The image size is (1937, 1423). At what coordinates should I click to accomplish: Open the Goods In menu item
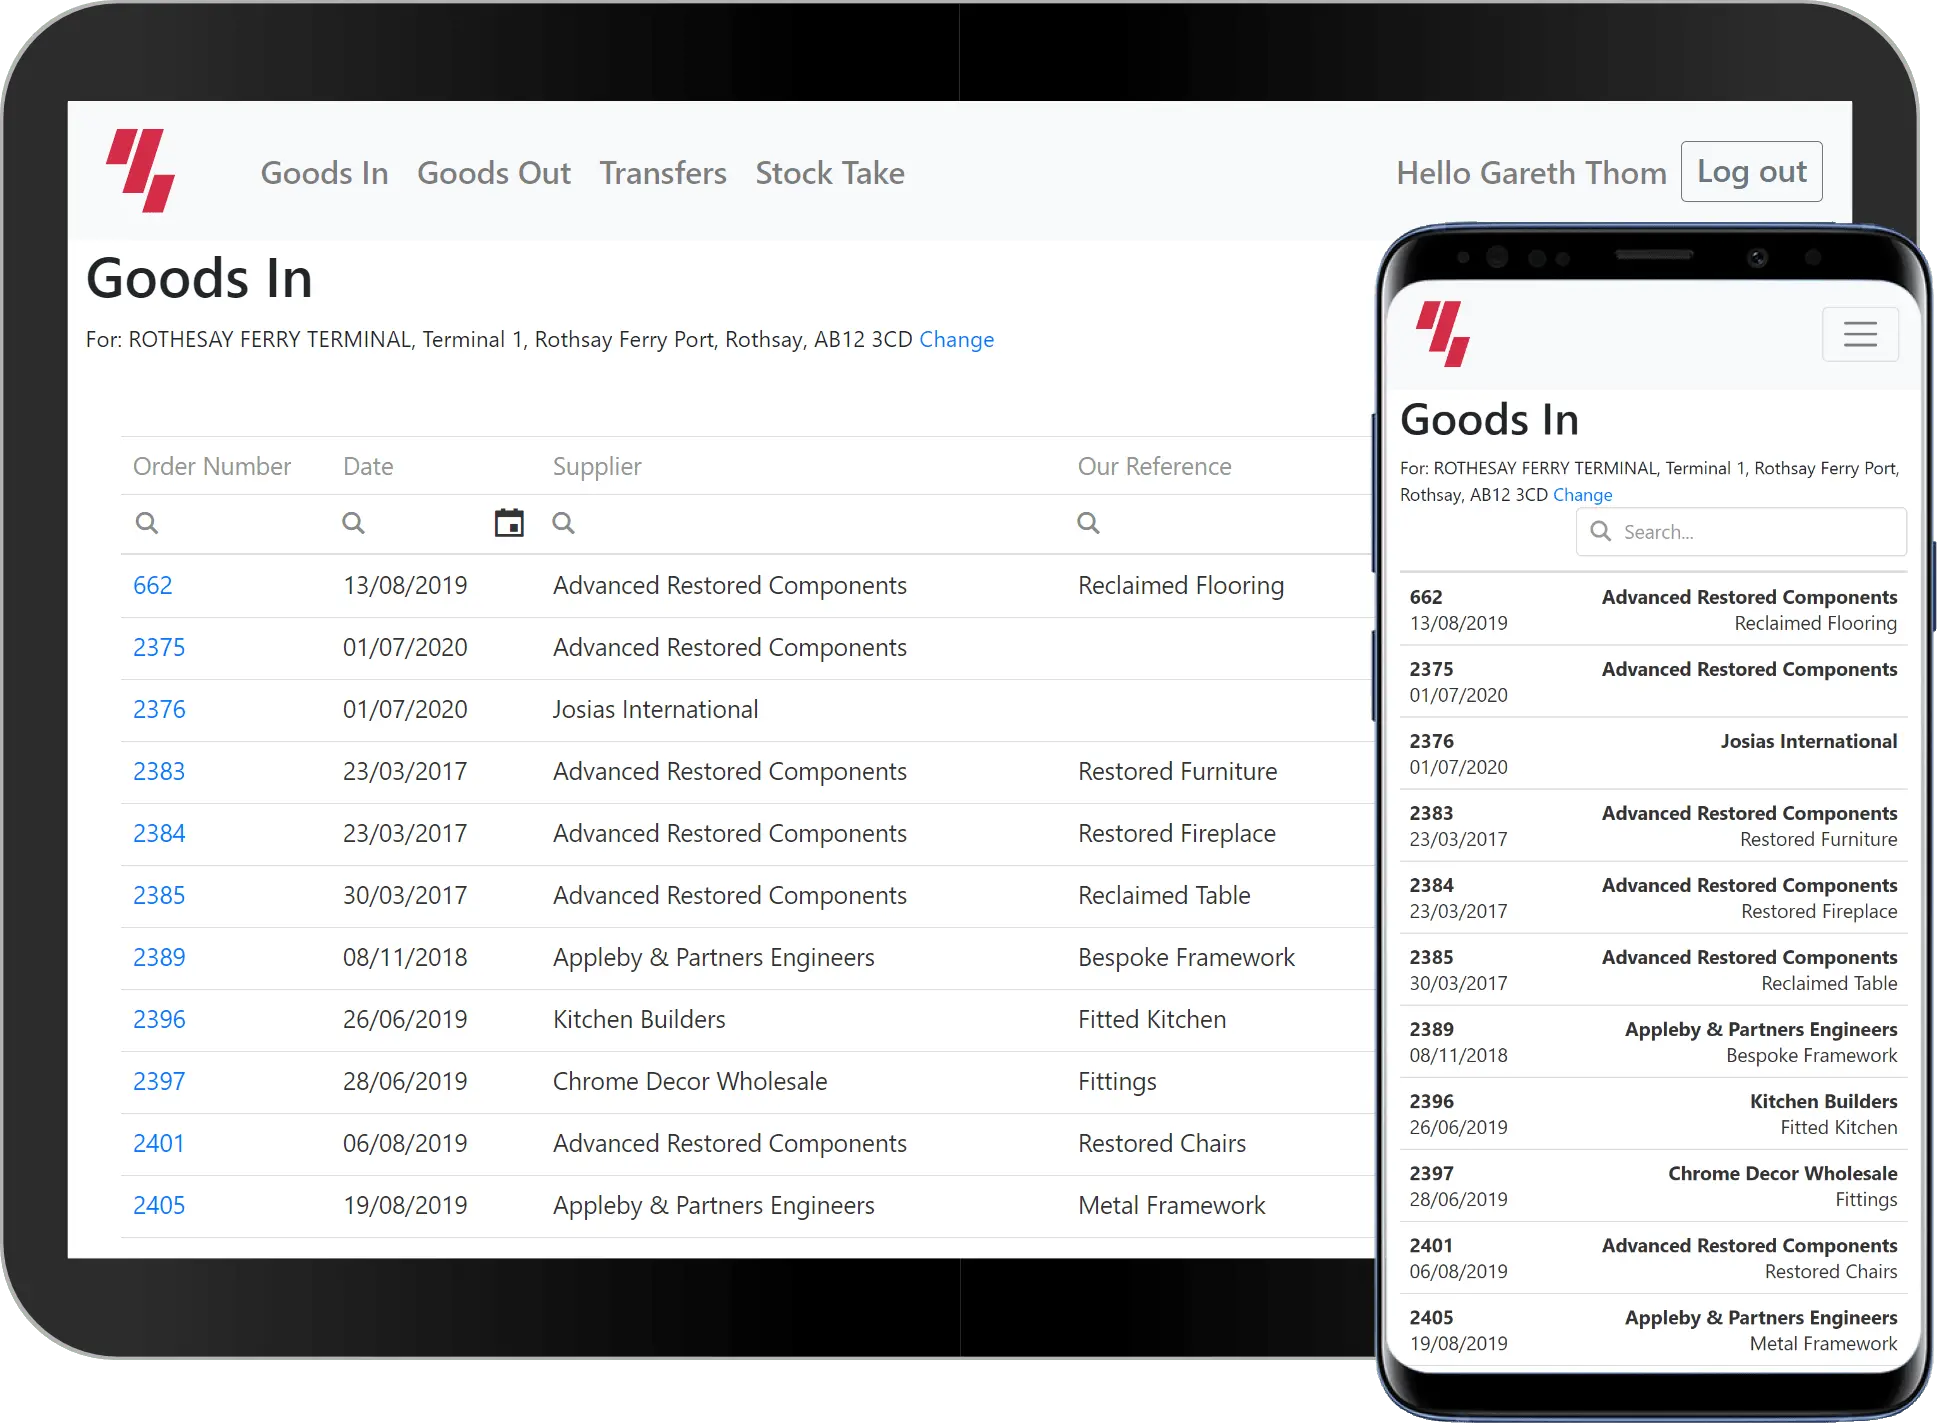pyautogui.click(x=324, y=173)
